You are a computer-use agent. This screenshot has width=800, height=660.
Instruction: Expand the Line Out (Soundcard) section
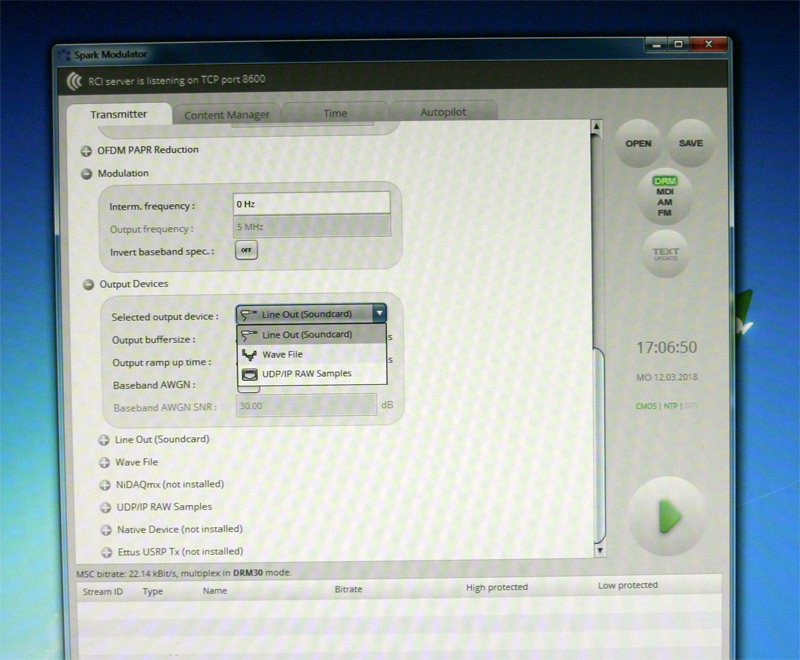pyautogui.click(x=105, y=440)
